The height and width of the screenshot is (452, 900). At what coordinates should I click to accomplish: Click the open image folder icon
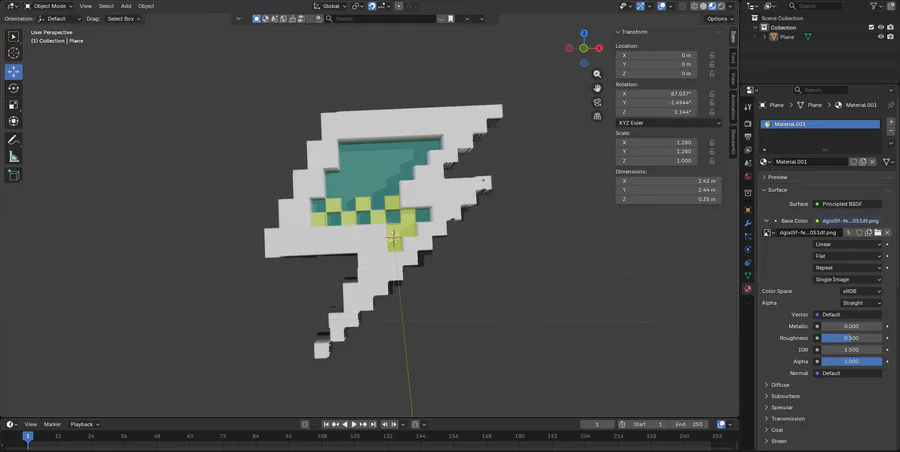[878, 233]
